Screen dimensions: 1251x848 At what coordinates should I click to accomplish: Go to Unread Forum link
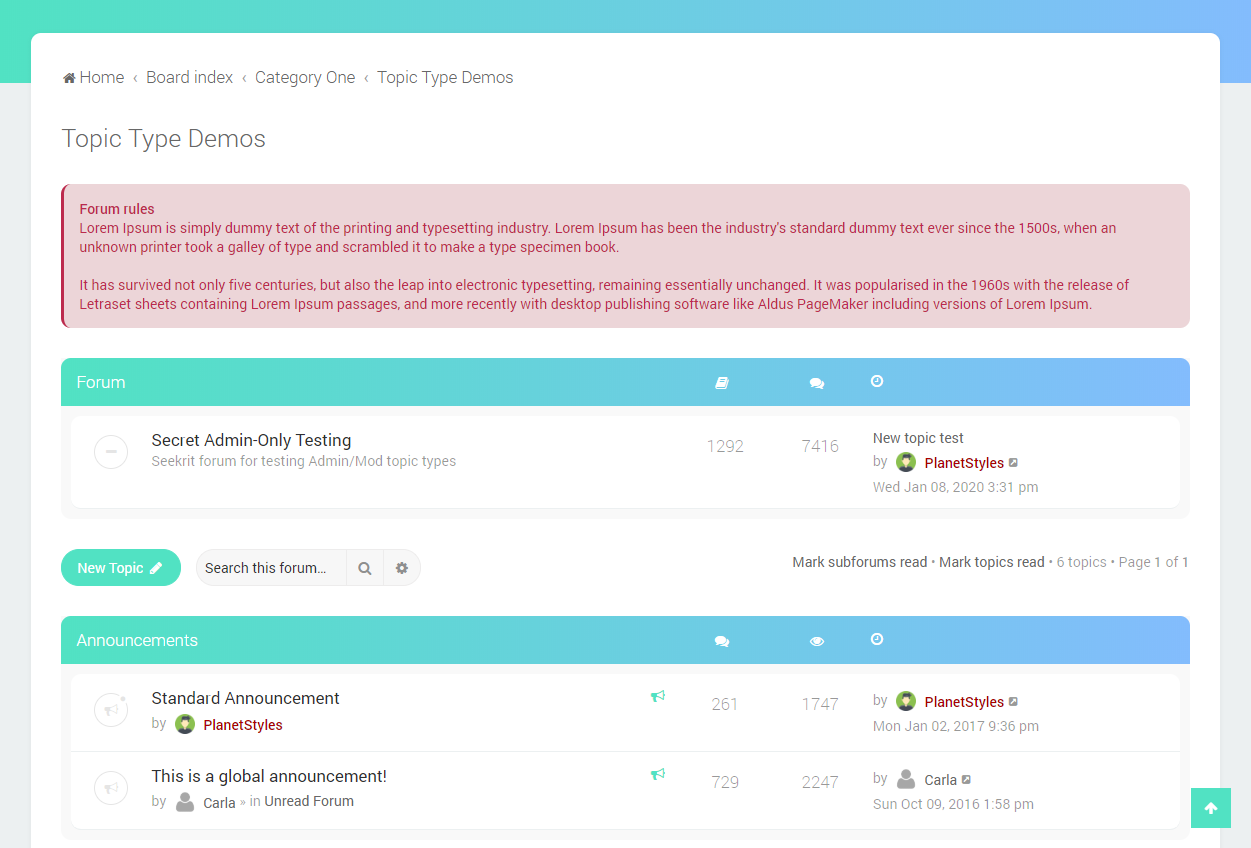click(x=309, y=801)
